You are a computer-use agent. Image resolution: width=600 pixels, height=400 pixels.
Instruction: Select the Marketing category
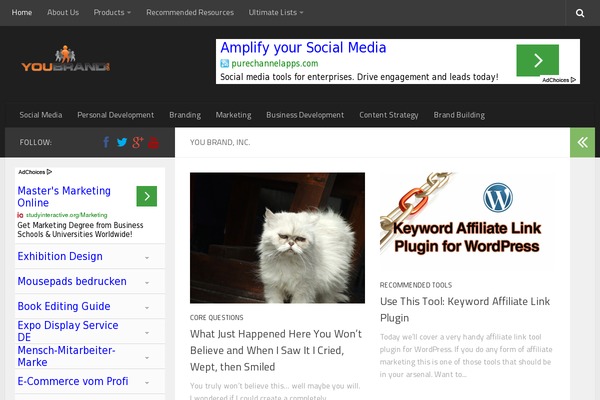233,115
